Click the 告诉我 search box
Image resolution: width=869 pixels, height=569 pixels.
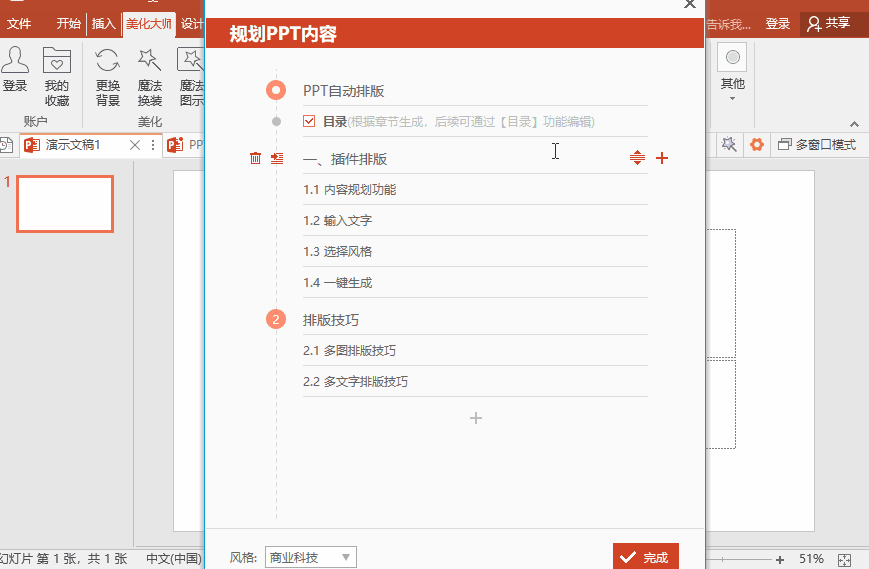pyautogui.click(x=729, y=24)
